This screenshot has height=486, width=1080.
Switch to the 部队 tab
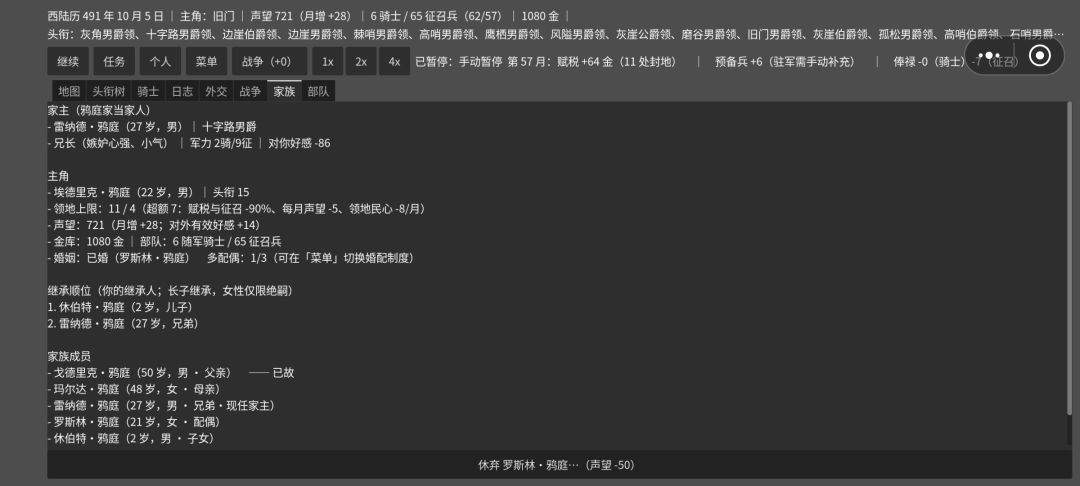318,91
